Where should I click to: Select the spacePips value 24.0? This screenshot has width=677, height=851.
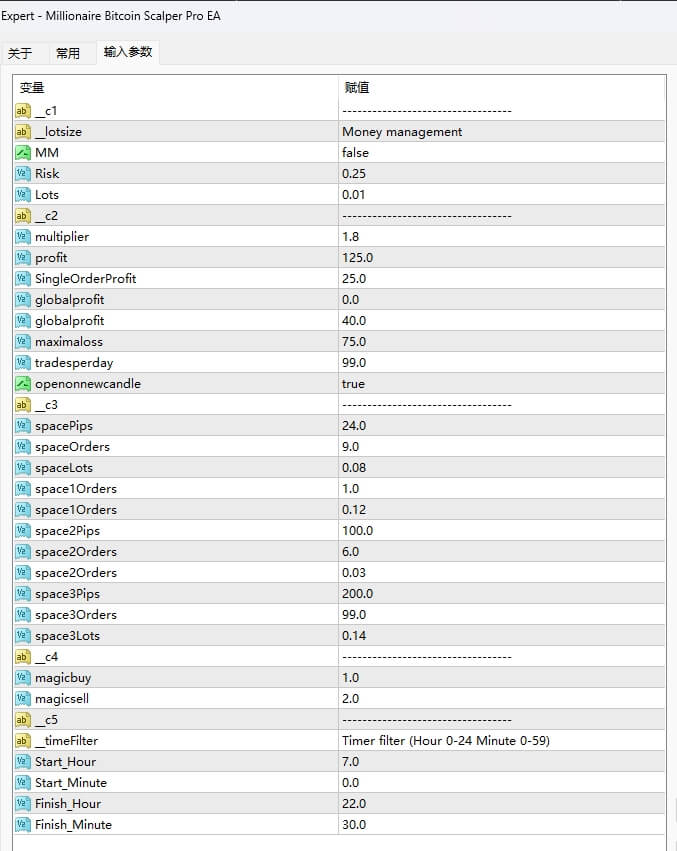click(502, 426)
